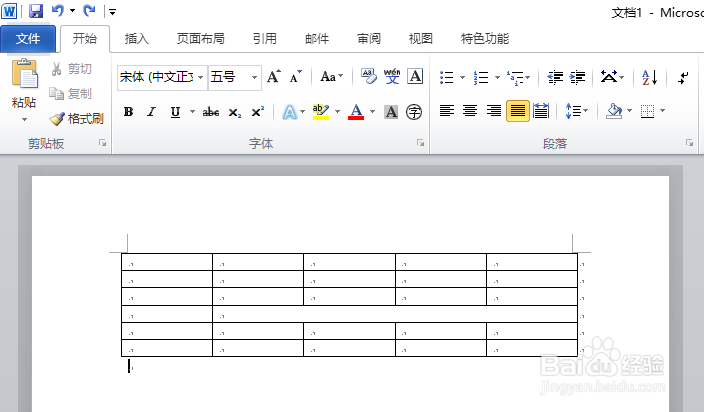Center align text

[470, 111]
